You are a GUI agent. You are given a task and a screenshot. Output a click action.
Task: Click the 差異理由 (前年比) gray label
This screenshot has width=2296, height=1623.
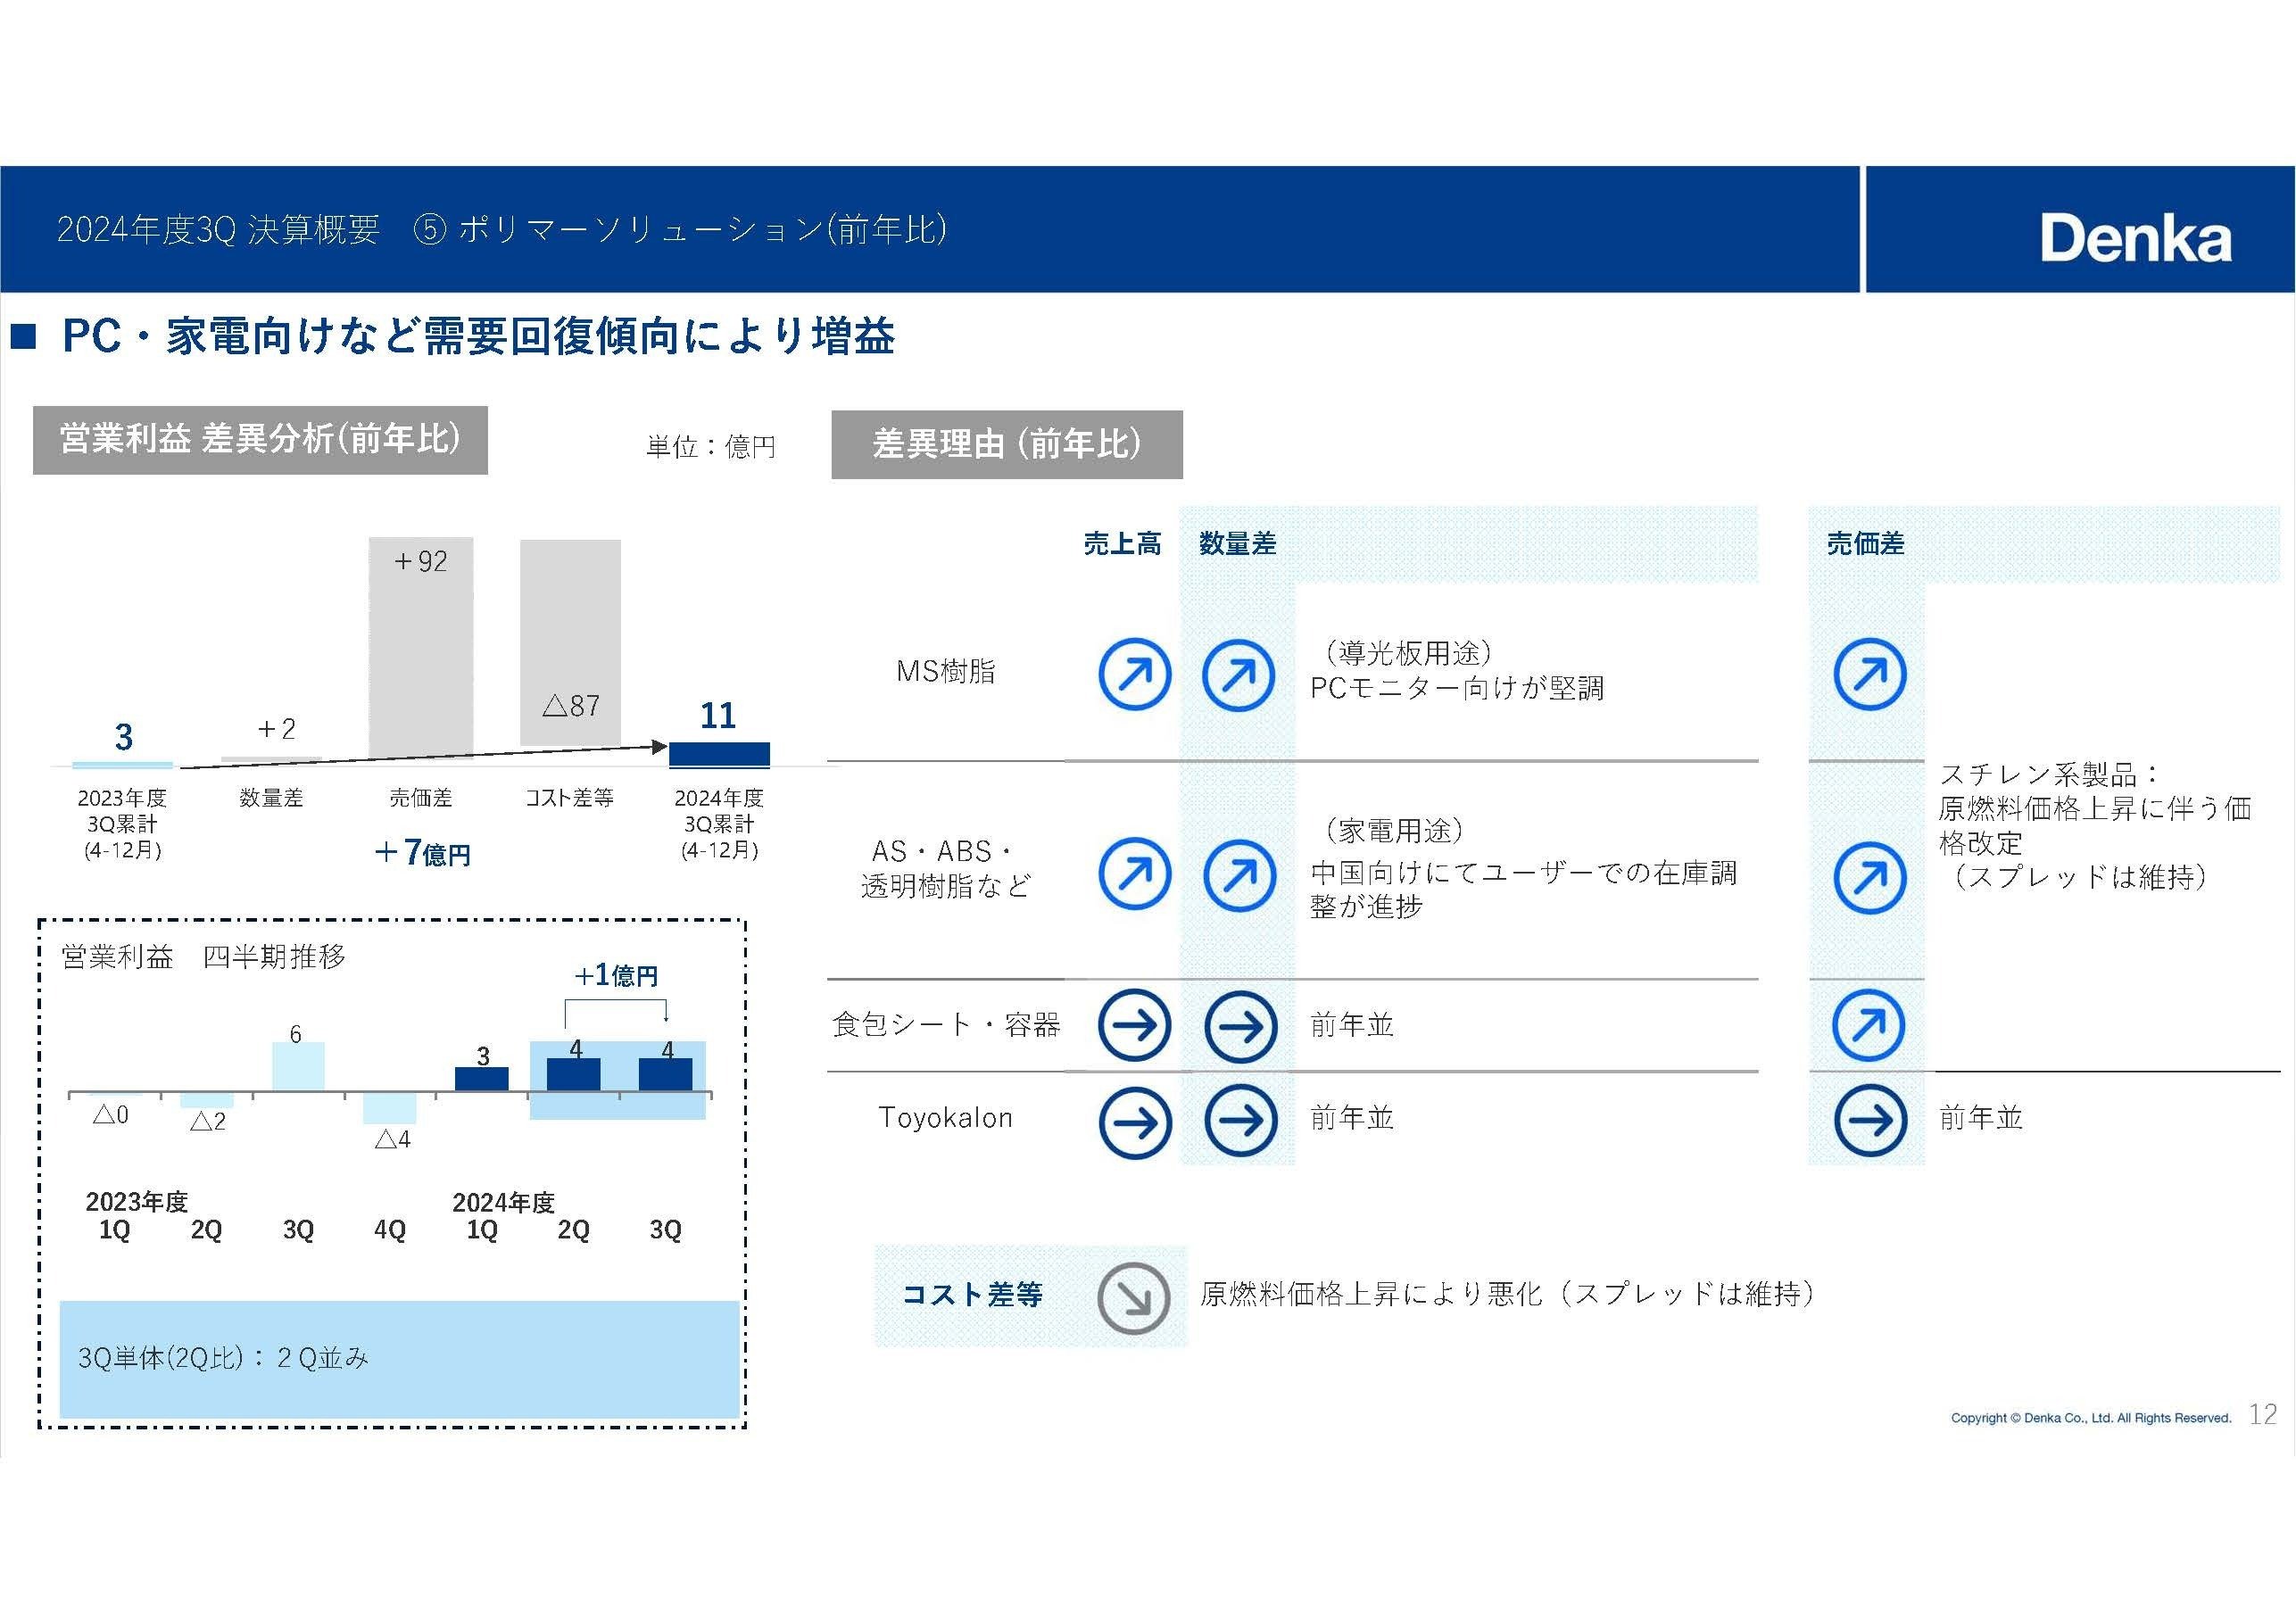click(1006, 444)
